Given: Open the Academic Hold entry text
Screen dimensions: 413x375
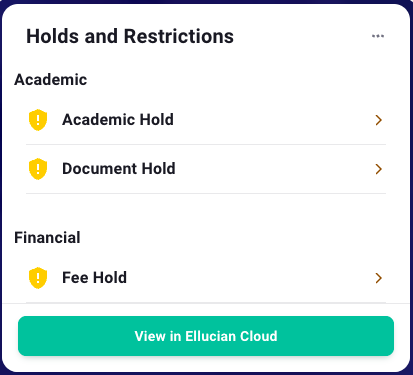Looking at the screenshot, I should 118,120.
